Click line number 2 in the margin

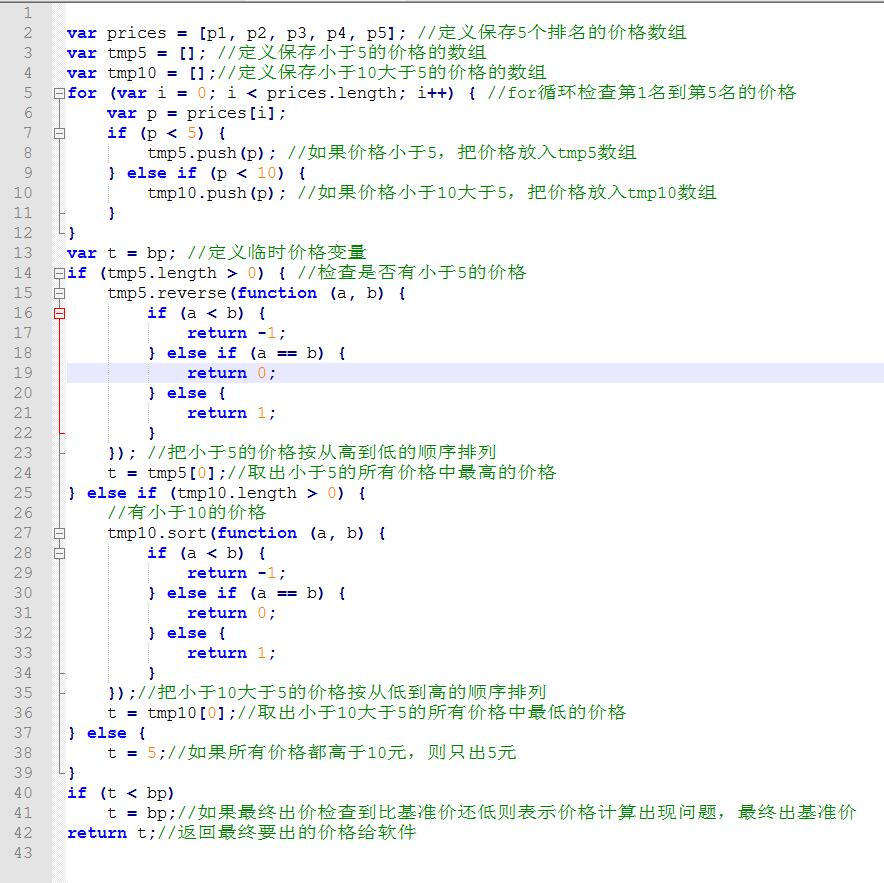pyautogui.click(x=28, y=33)
